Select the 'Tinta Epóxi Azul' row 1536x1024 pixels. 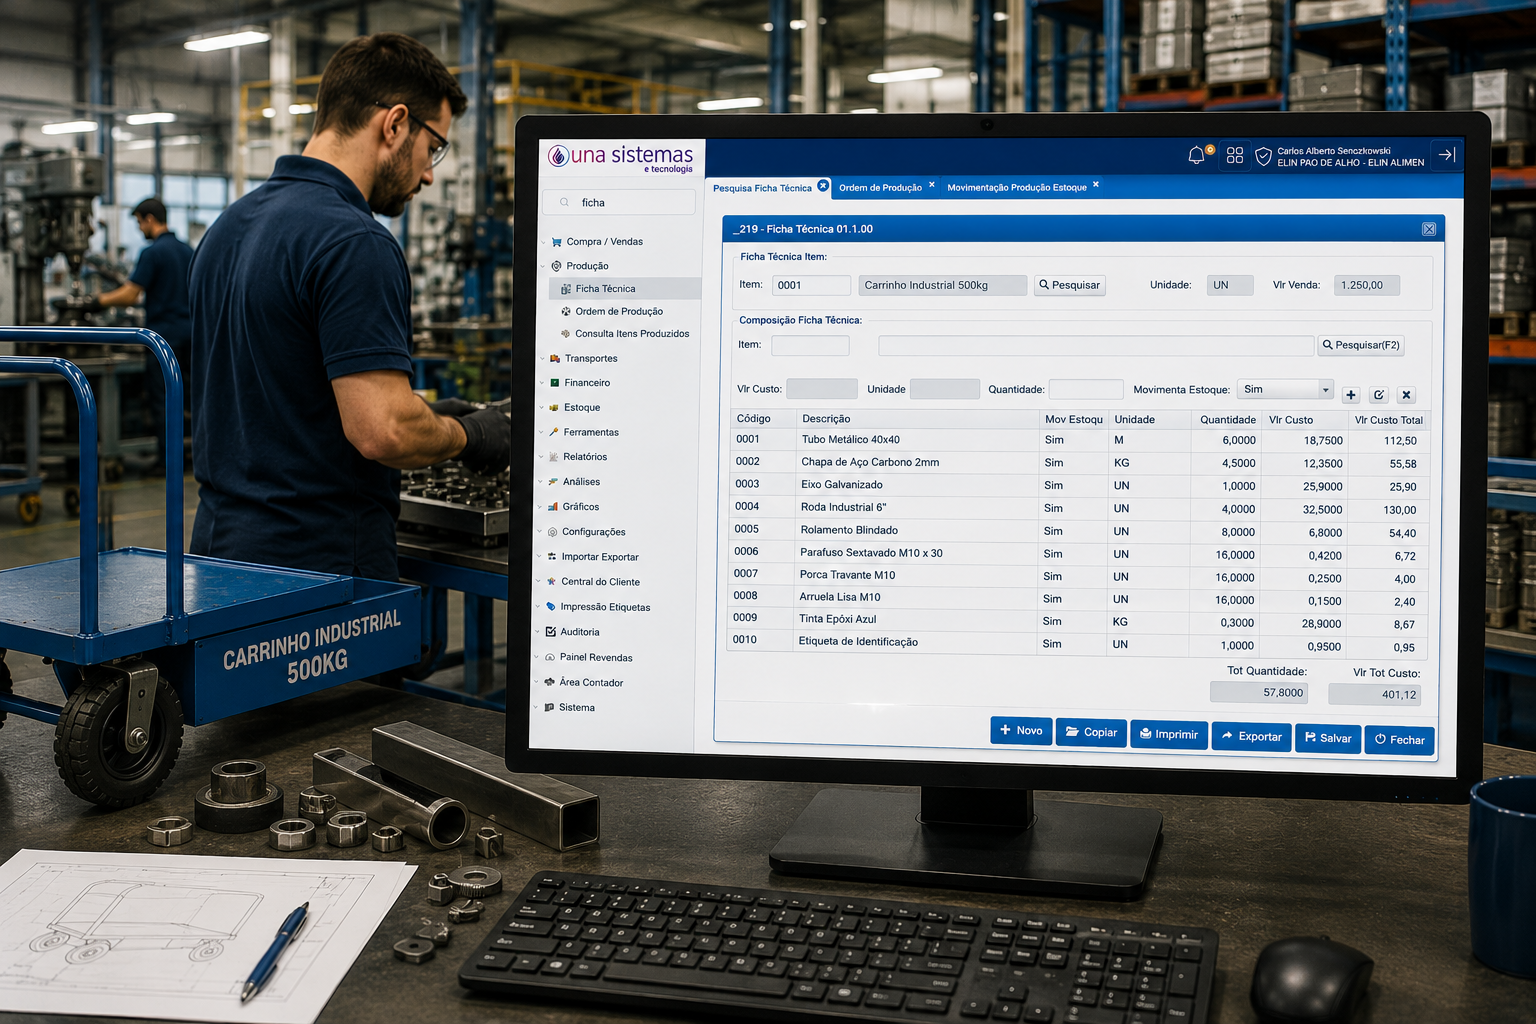tap(1078, 620)
